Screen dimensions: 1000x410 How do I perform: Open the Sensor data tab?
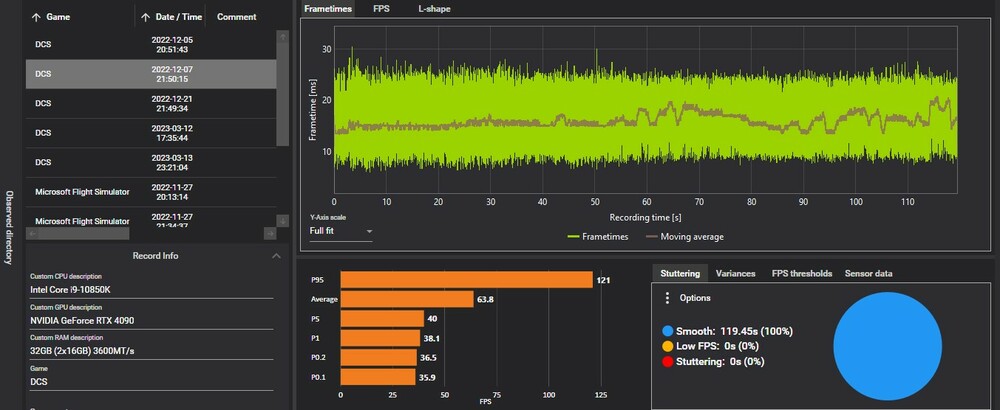click(868, 274)
